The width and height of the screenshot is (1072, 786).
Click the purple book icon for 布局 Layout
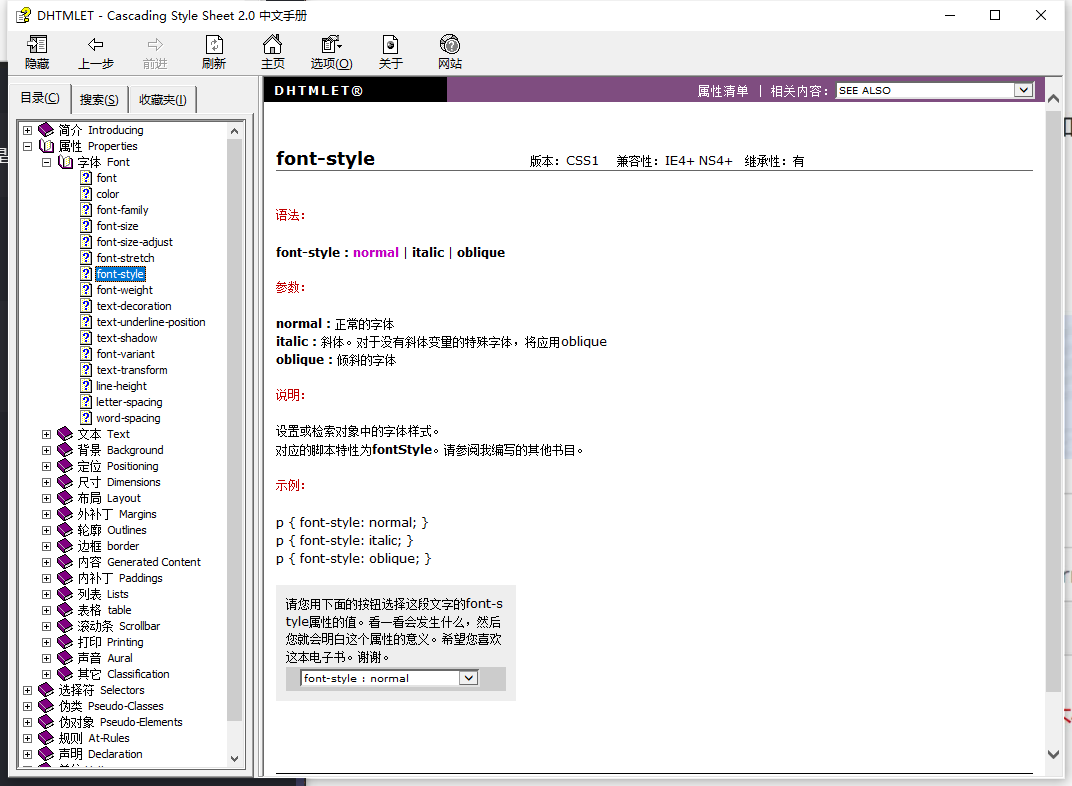pos(65,498)
